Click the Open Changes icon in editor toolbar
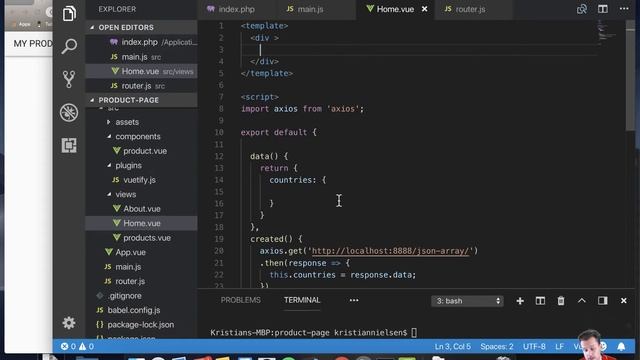Image resolution: width=640 pixels, height=360 pixels. click(582, 9)
